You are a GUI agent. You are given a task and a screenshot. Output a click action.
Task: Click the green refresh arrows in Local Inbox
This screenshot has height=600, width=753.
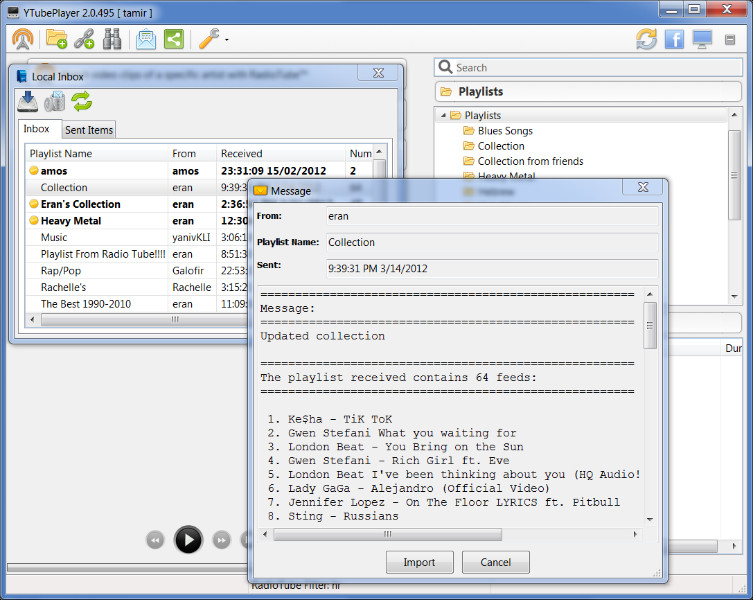pos(81,101)
